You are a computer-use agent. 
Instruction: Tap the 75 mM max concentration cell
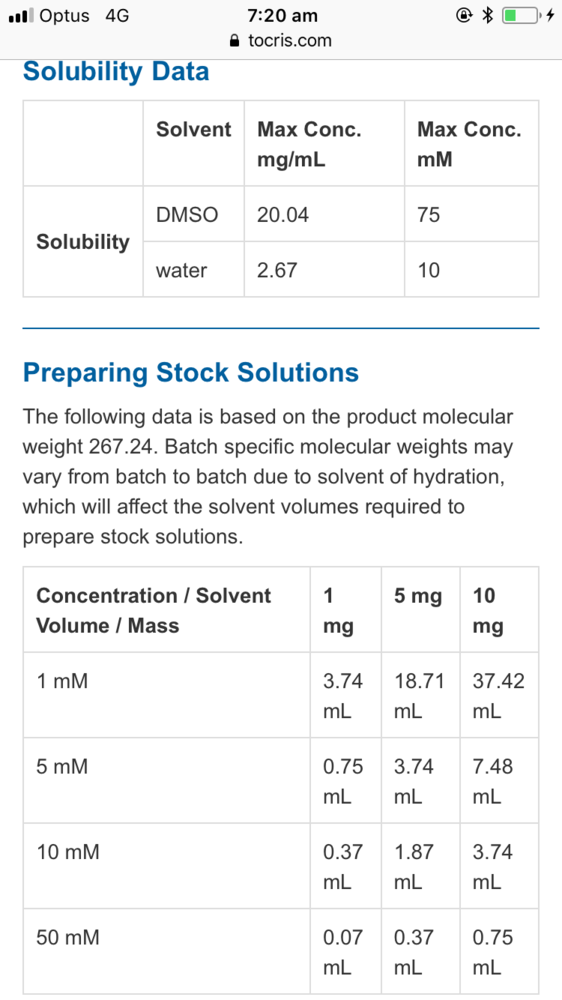point(471,214)
